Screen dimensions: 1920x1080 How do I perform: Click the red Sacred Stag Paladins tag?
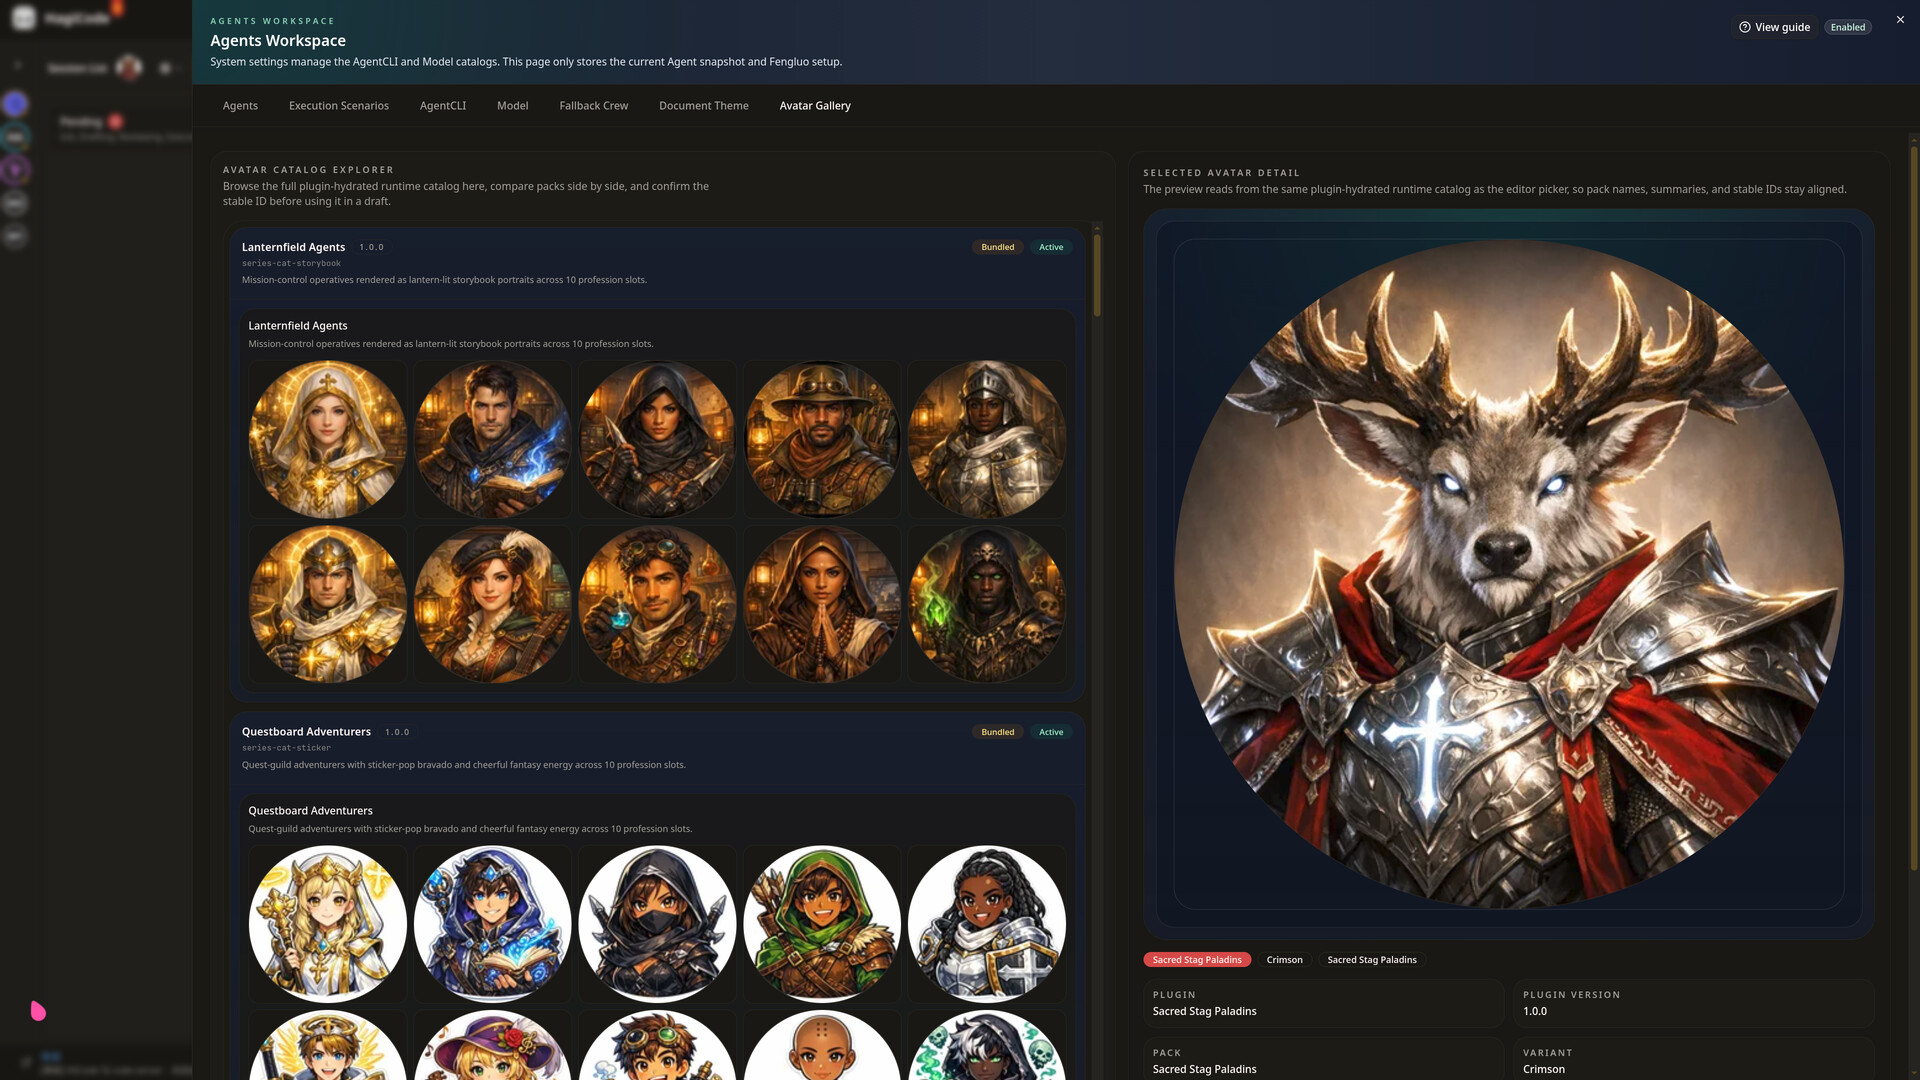[1196, 960]
